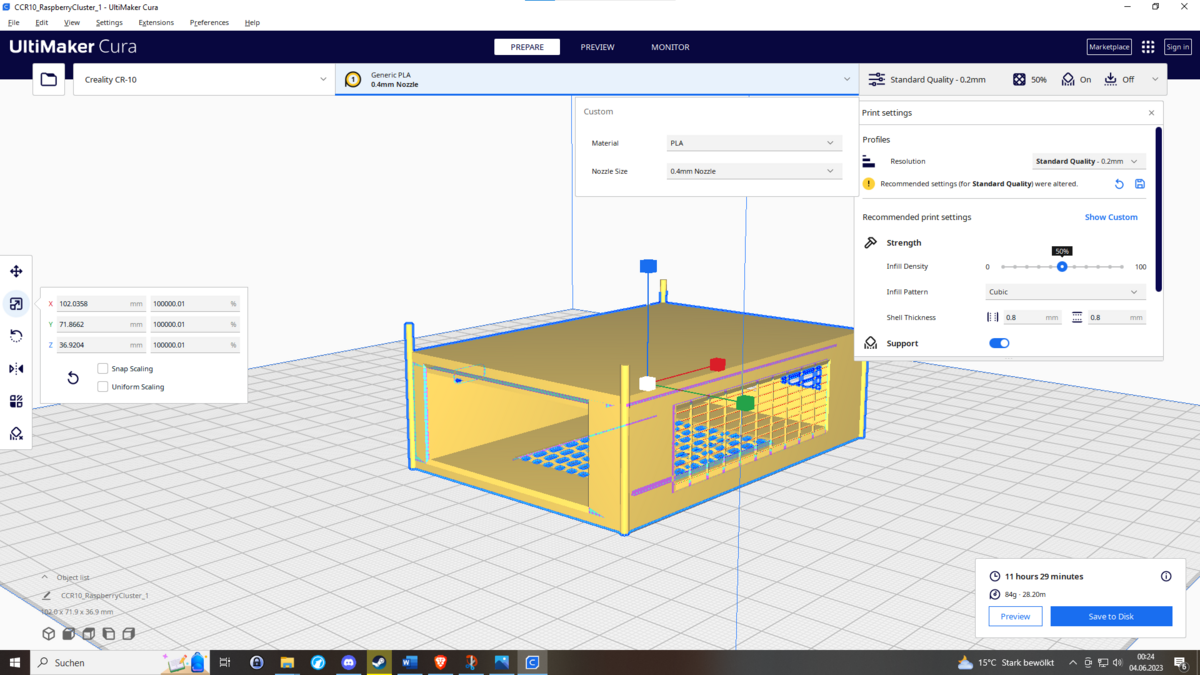The height and width of the screenshot is (675, 1200).
Task: Open the Creality CR-10 printer dropdown
Action: point(204,79)
